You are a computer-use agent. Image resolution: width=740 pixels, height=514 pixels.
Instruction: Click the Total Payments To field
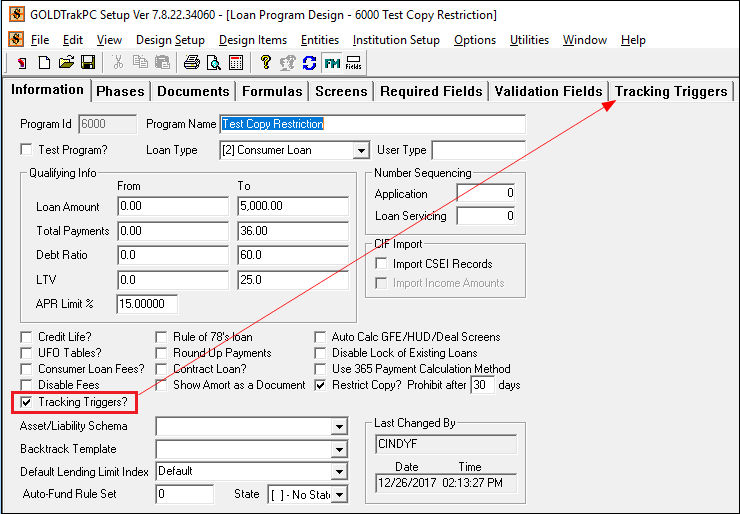point(293,231)
